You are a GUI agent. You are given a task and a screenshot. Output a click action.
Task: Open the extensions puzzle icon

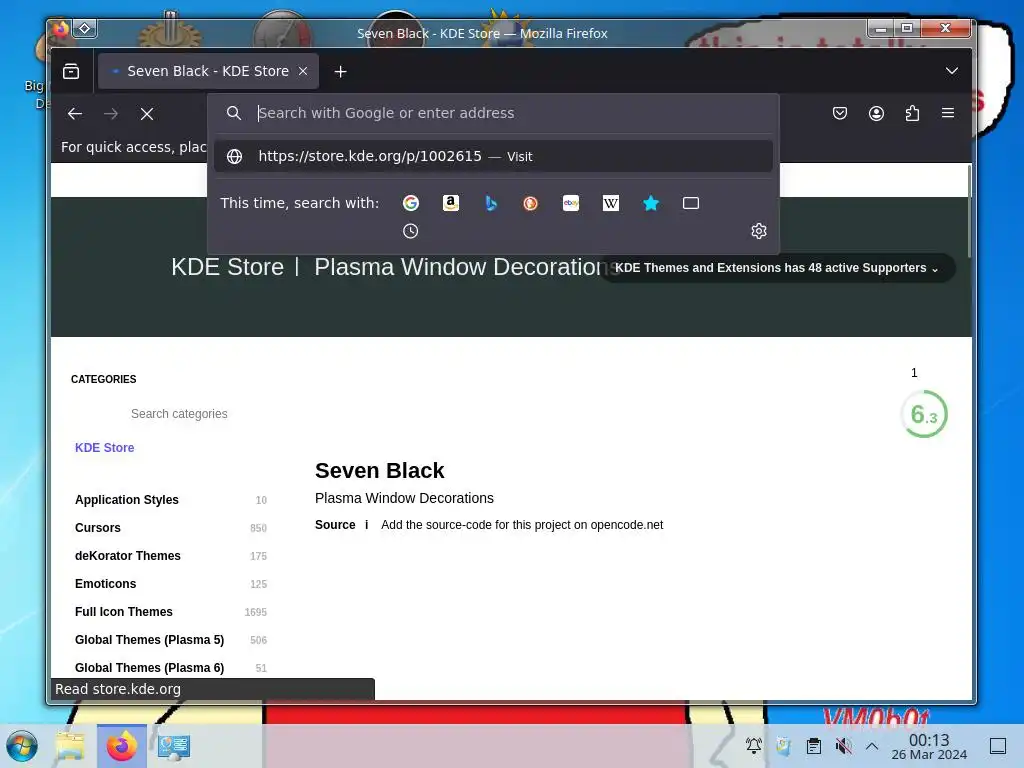(912, 114)
